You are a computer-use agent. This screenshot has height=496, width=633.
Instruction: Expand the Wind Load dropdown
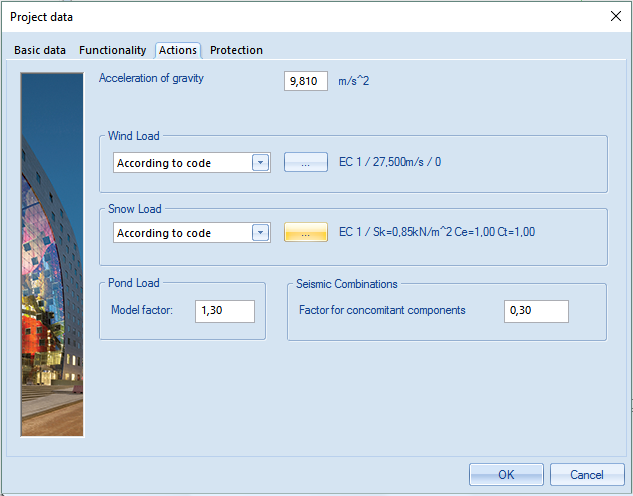point(260,163)
